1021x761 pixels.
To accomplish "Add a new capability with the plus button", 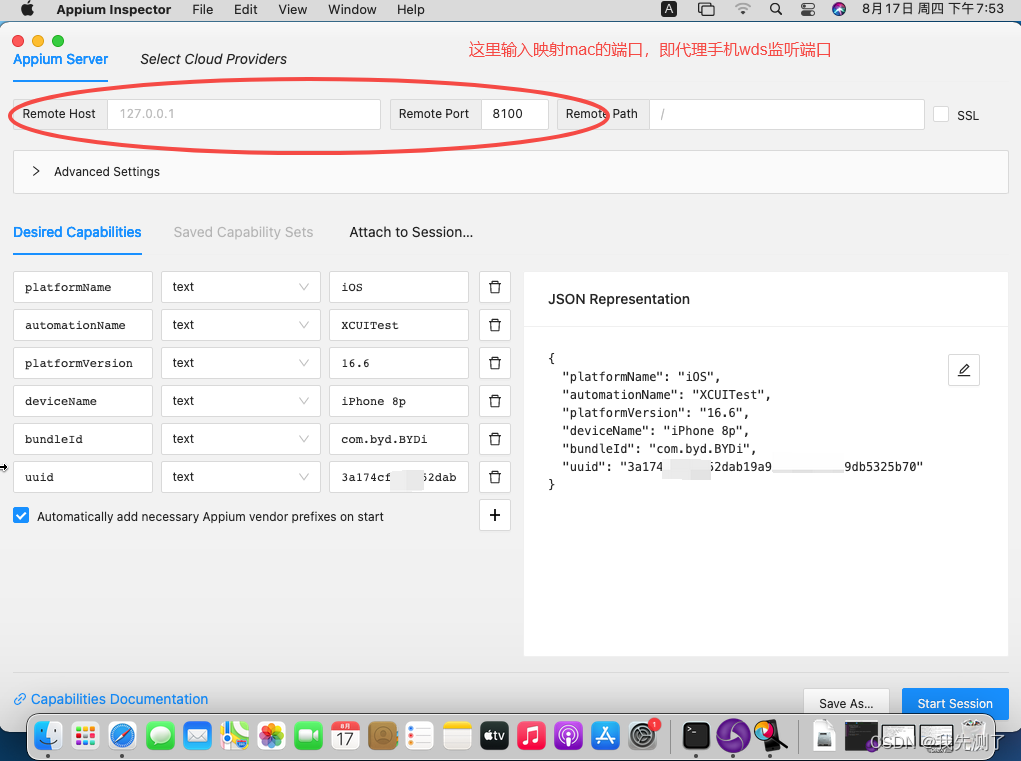I will [x=494, y=515].
